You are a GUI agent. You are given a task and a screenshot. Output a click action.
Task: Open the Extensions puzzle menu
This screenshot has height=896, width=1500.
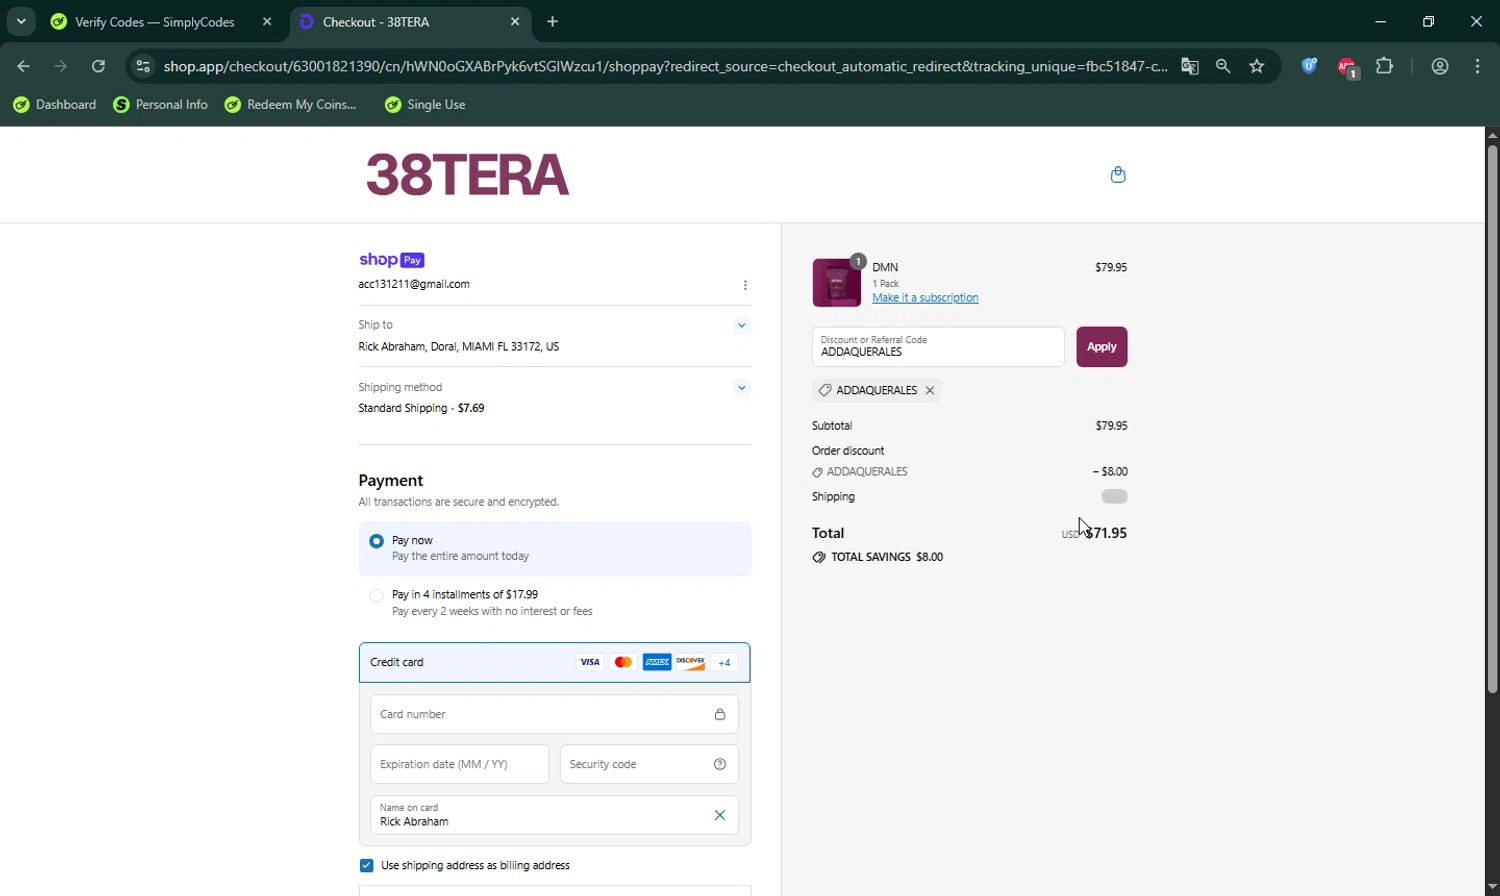click(x=1385, y=66)
